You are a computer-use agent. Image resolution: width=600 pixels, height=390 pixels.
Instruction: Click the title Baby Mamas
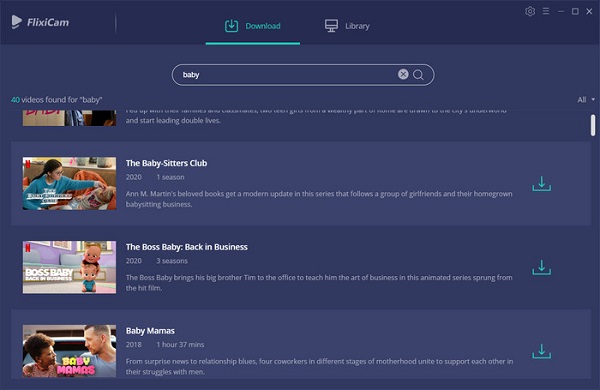pos(150,331)
